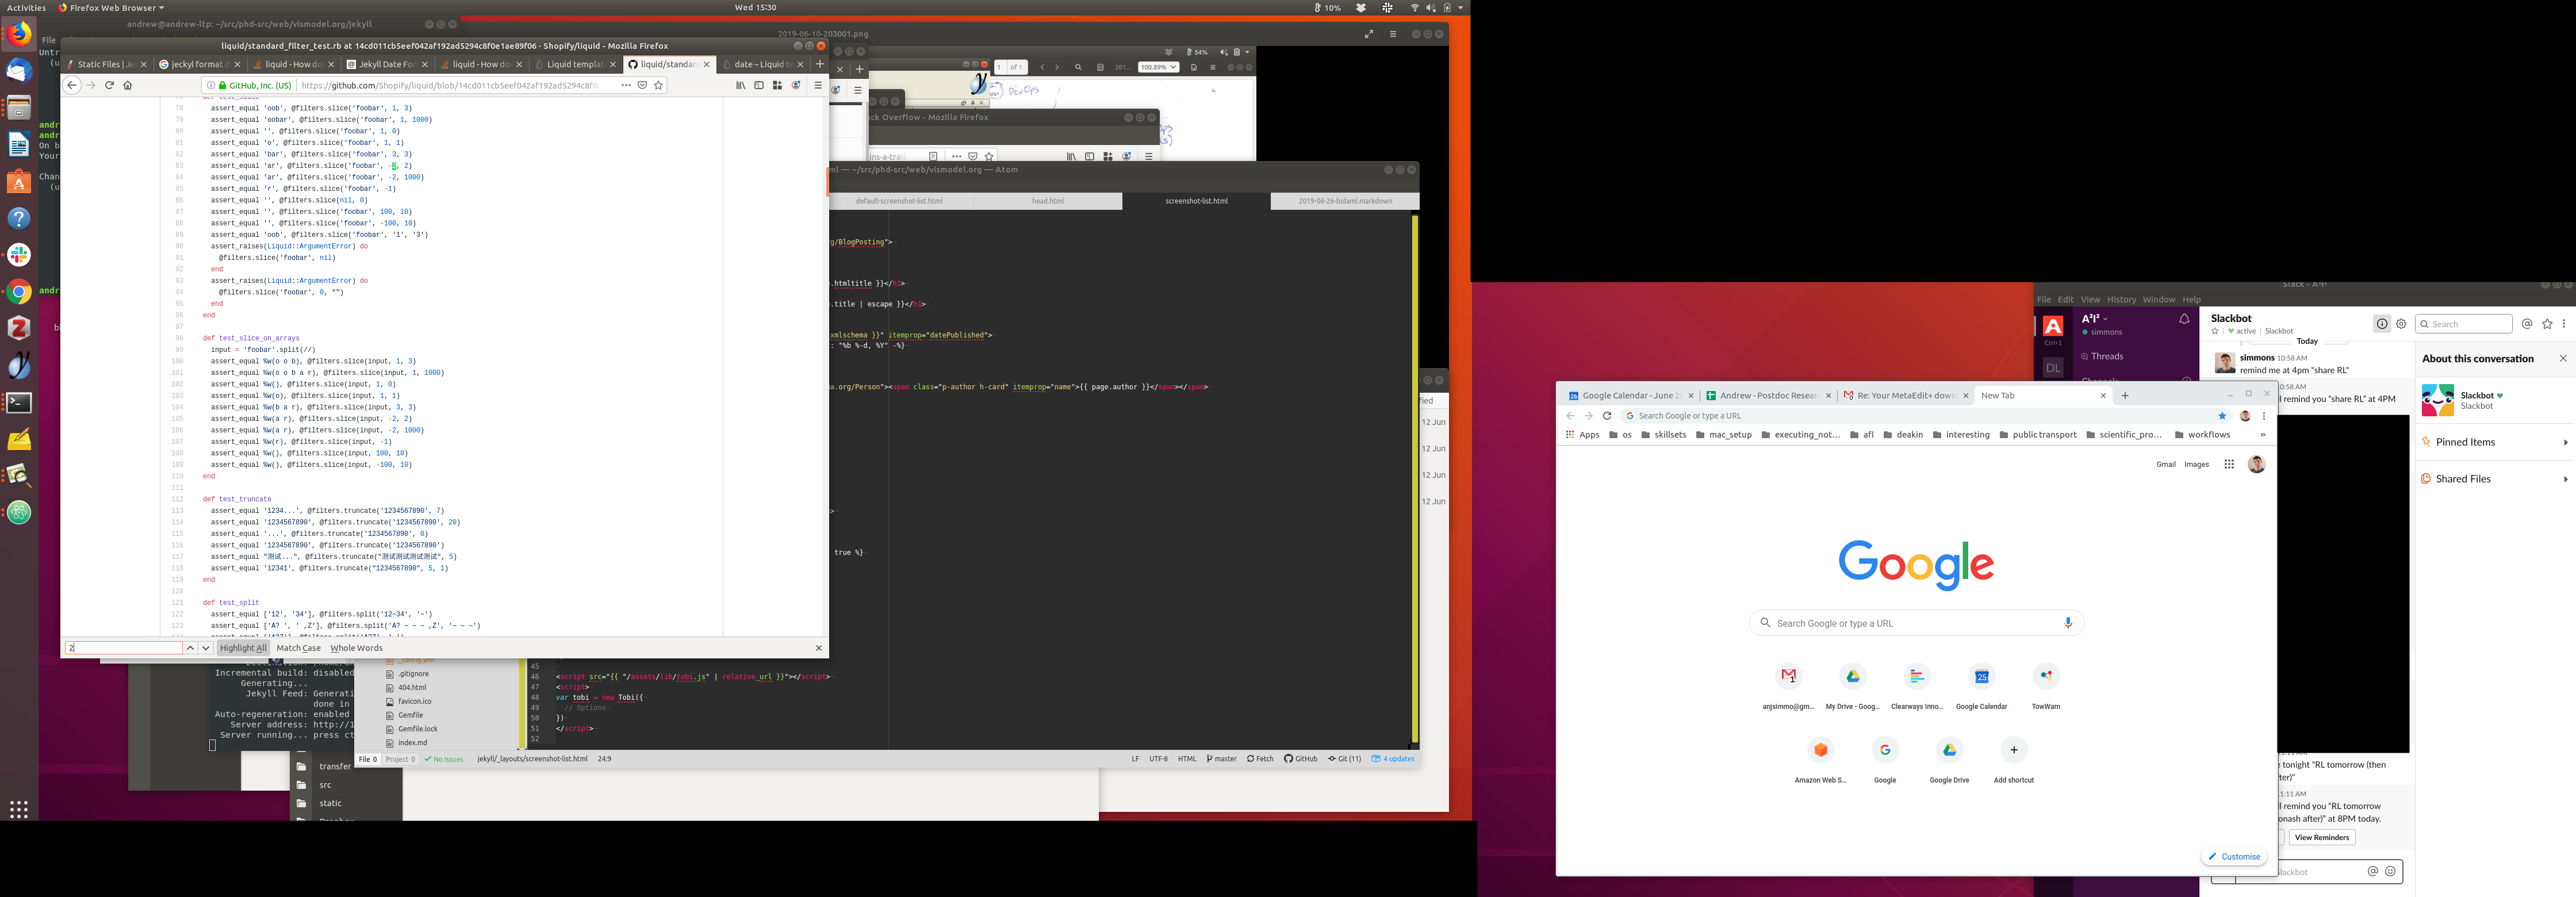Screen dimensions: 2576x897
Task: Start voice search with the microphone icon
Action: click(x=2068, y=623)
